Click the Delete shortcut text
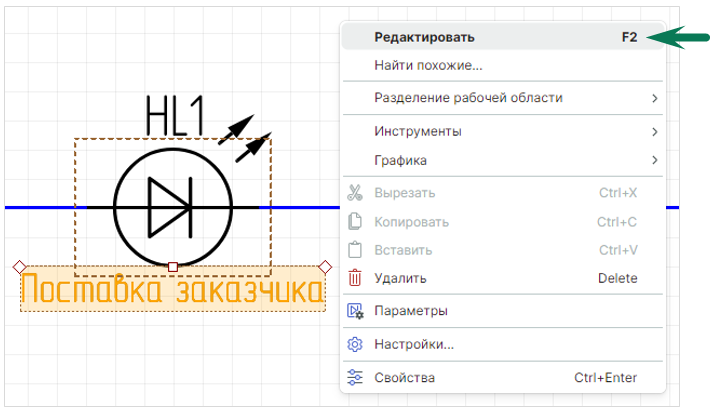 [x=617, y=278]
